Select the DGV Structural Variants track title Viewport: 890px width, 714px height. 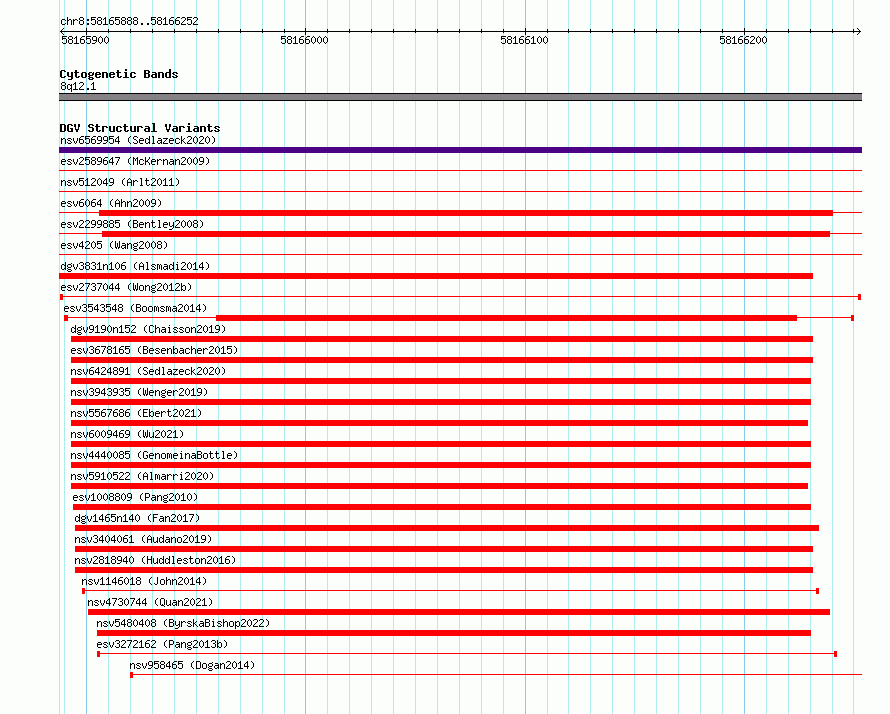point(140,128)
